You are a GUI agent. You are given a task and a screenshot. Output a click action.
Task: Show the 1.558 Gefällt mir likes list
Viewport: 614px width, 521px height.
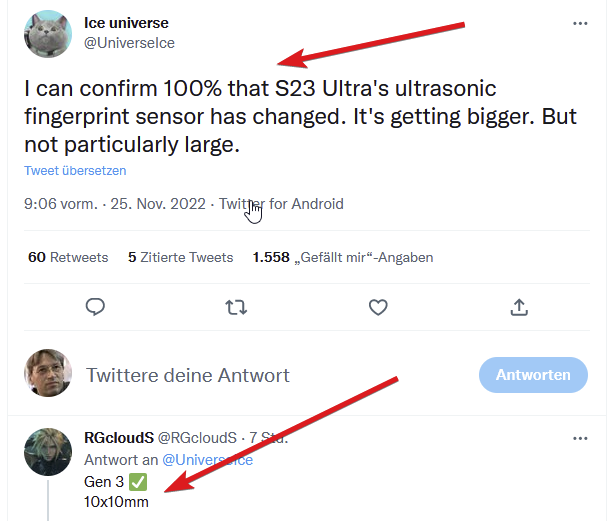pos(343,257)
